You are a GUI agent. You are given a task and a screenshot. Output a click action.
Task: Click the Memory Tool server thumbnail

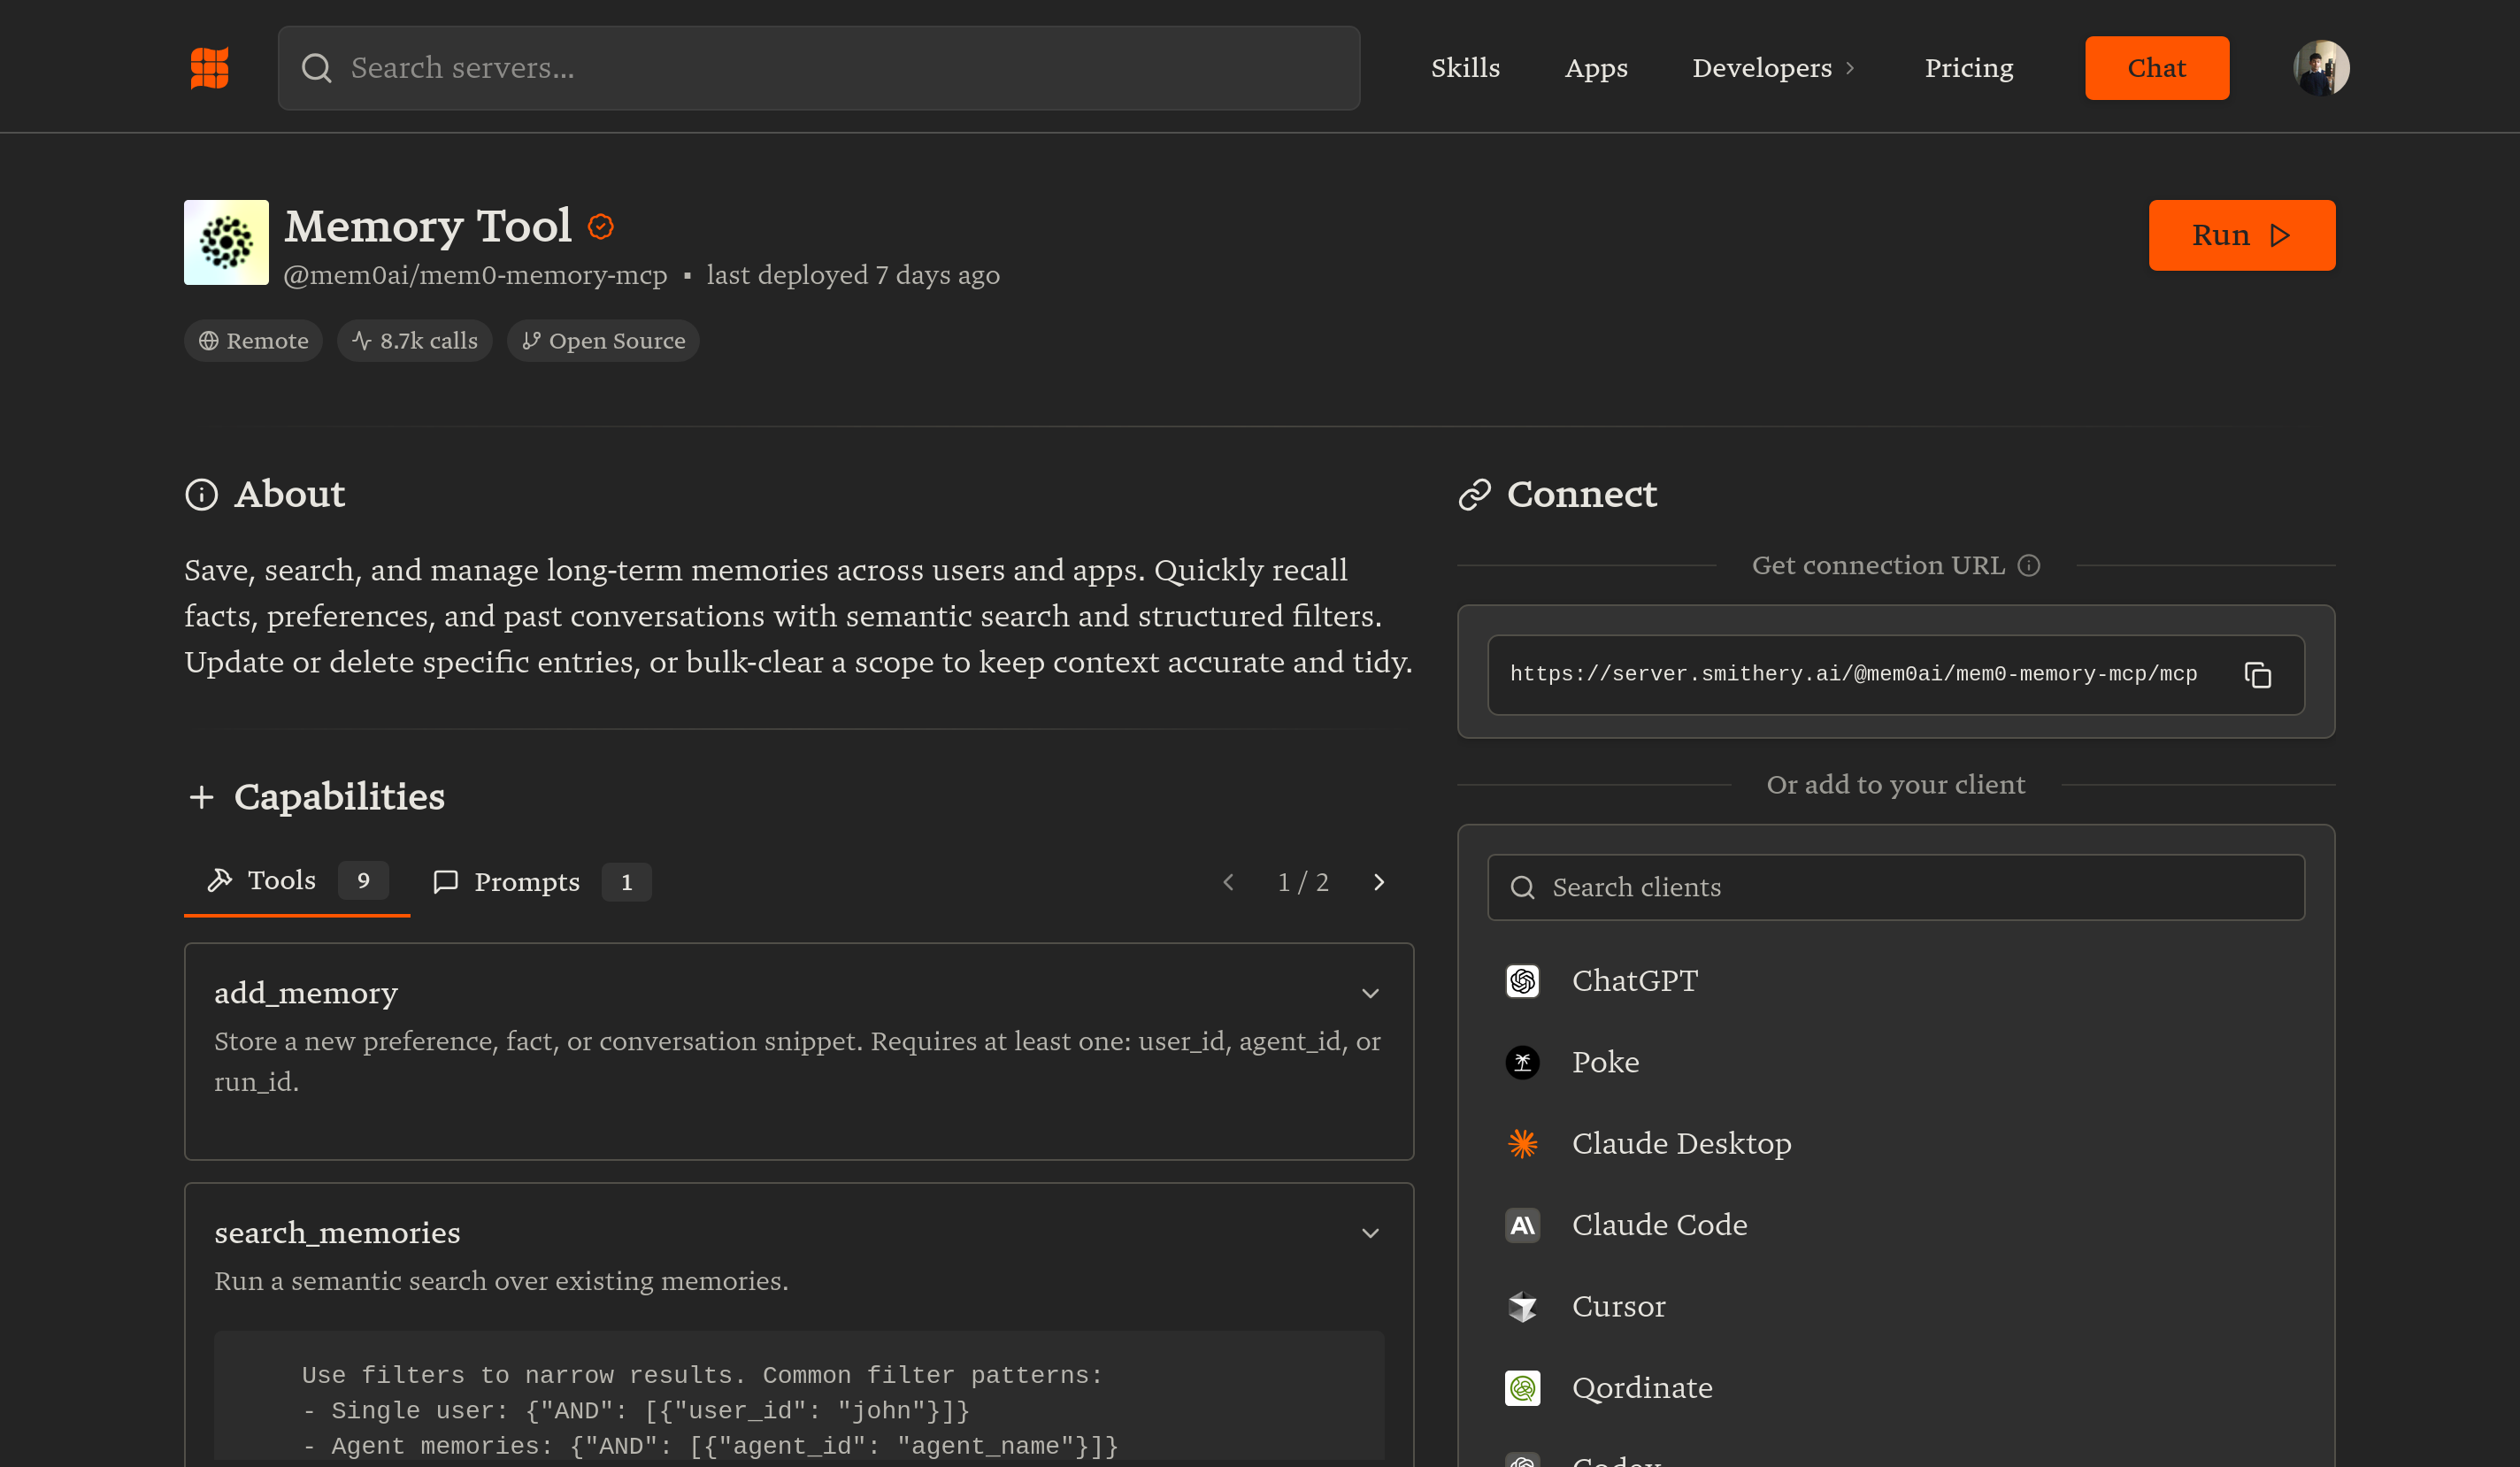pos(226,243)
